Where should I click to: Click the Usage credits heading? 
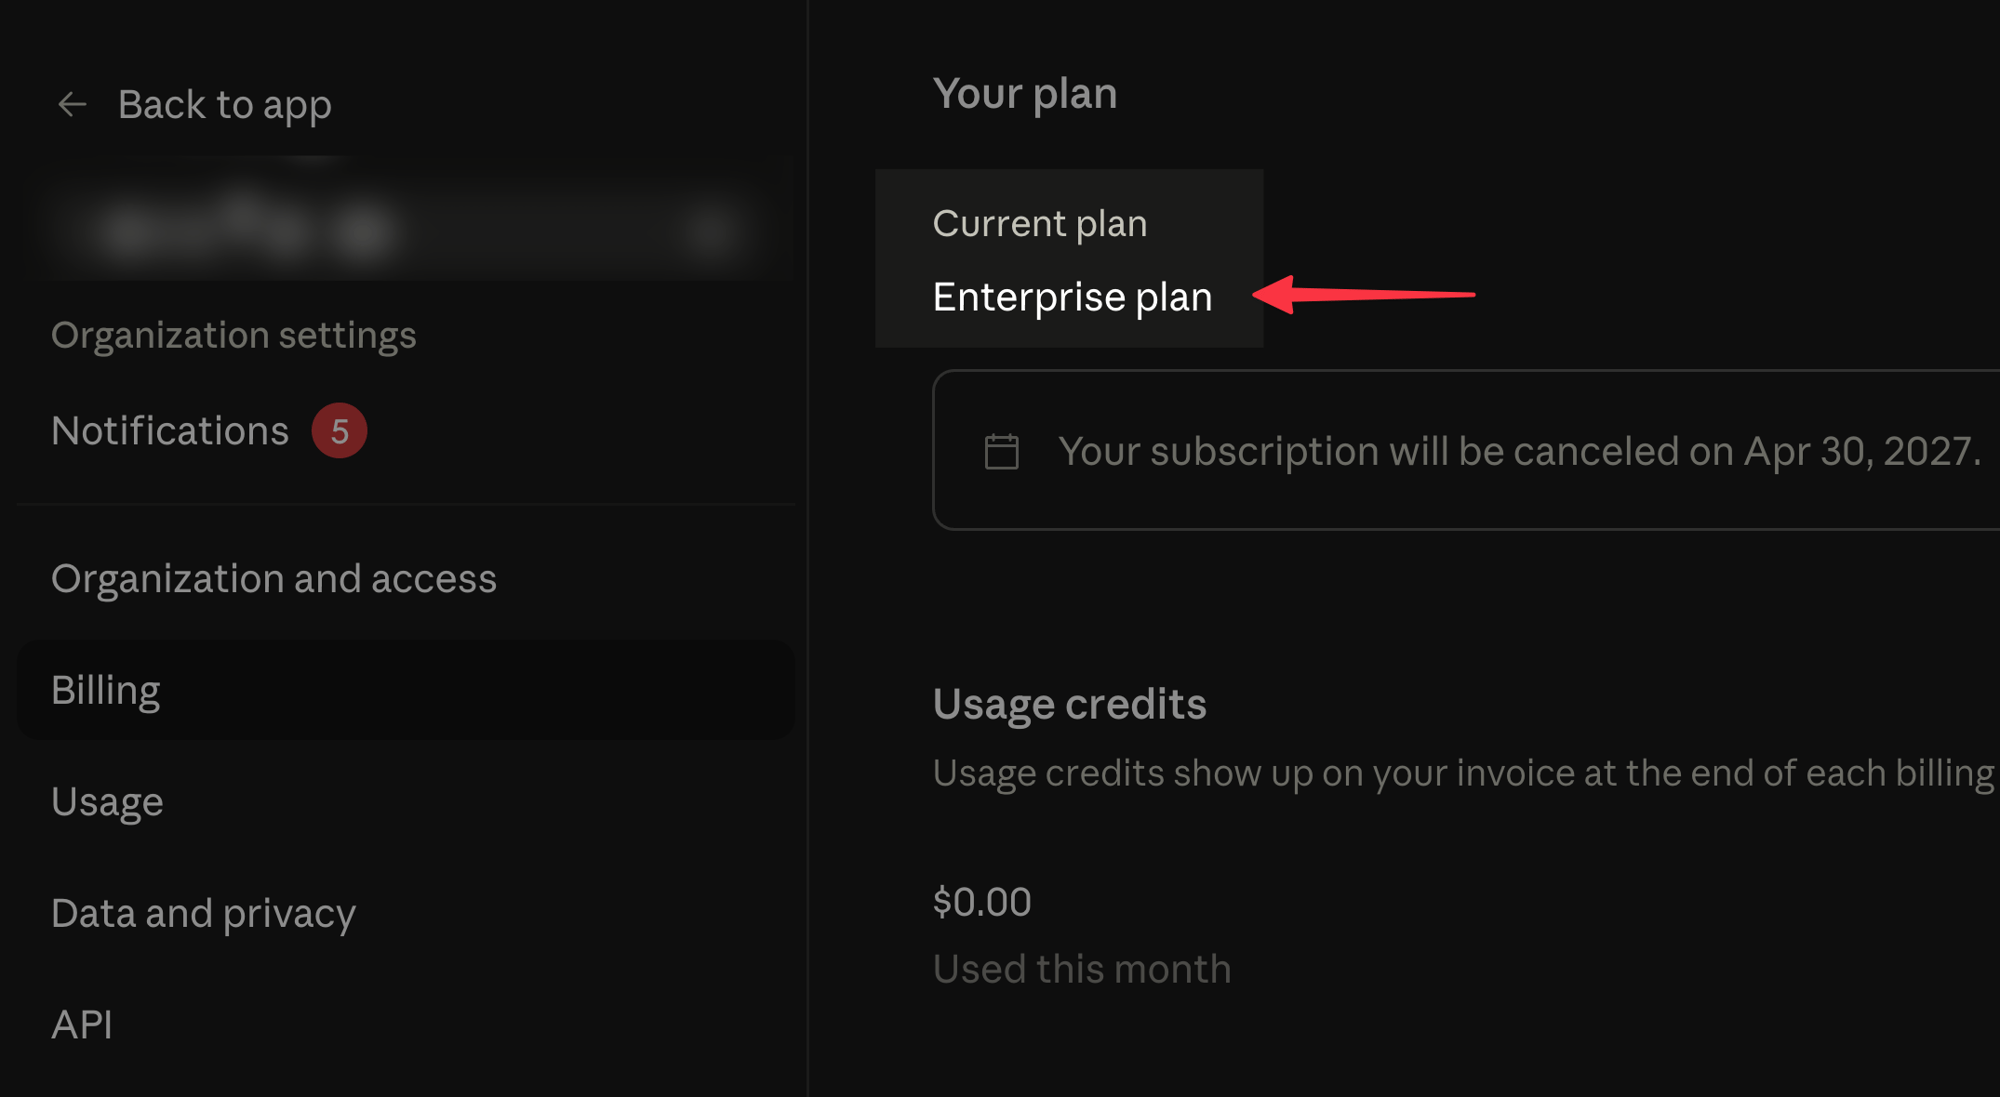[1069, 704]
